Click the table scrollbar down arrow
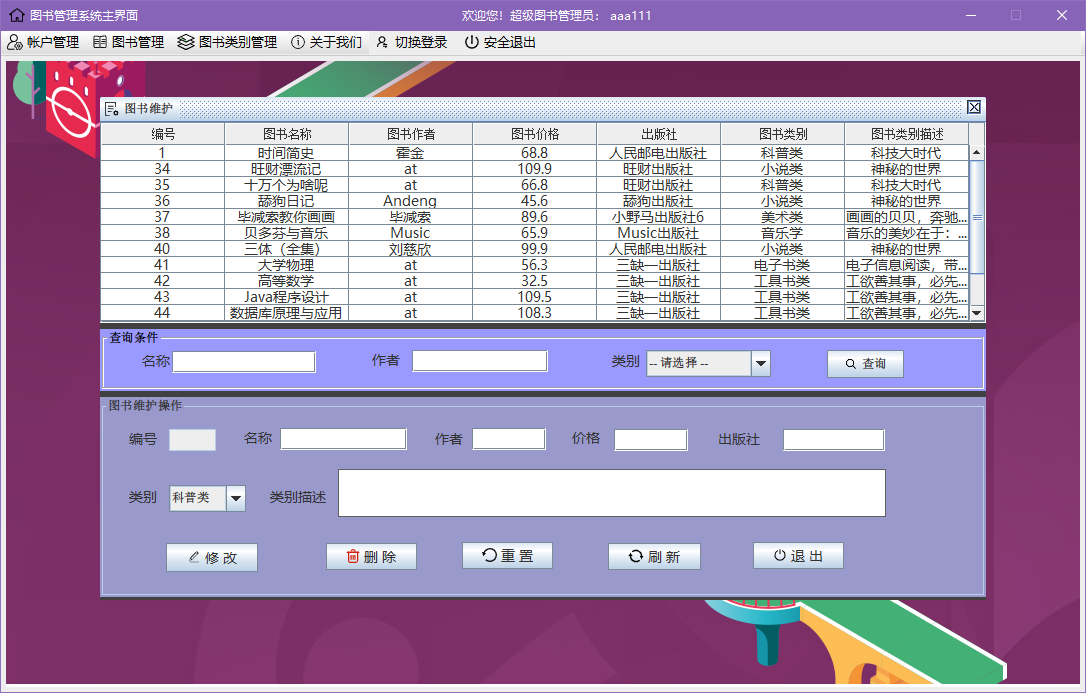 point(977,313)
